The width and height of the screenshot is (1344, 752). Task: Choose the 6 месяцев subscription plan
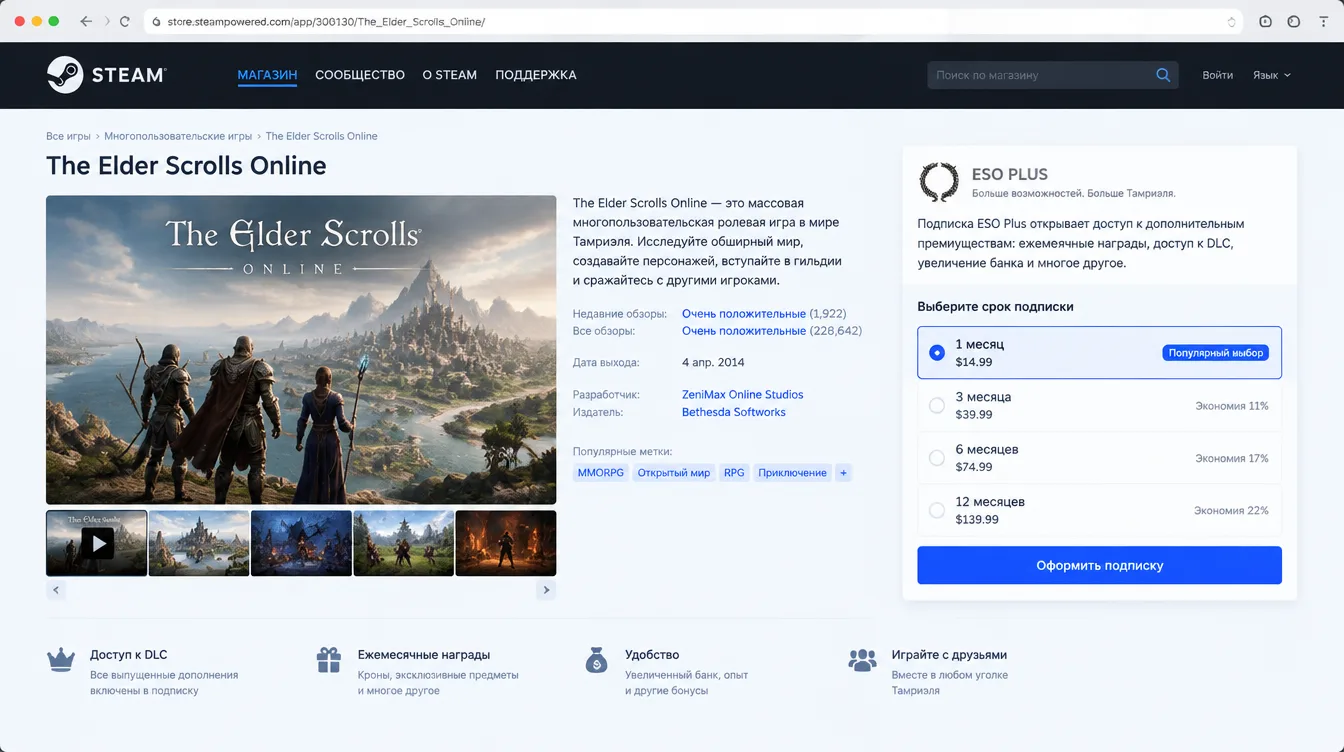(x=1099, y=458)
